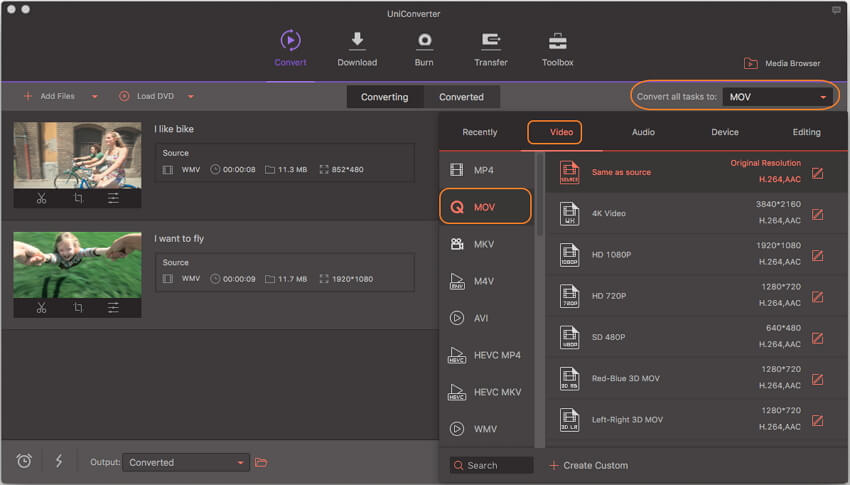The image size is (850, 485).
Task: Click Create Custom preset button
Action: click(x=589, y=465)
